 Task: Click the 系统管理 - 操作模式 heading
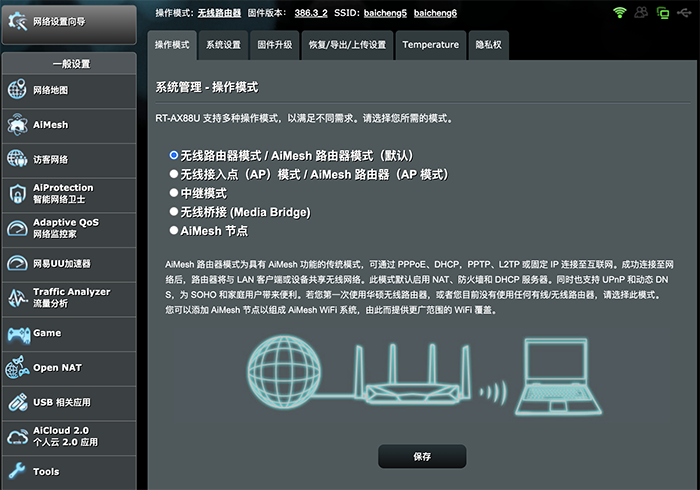pyautogui.click(x=207, y=87)
